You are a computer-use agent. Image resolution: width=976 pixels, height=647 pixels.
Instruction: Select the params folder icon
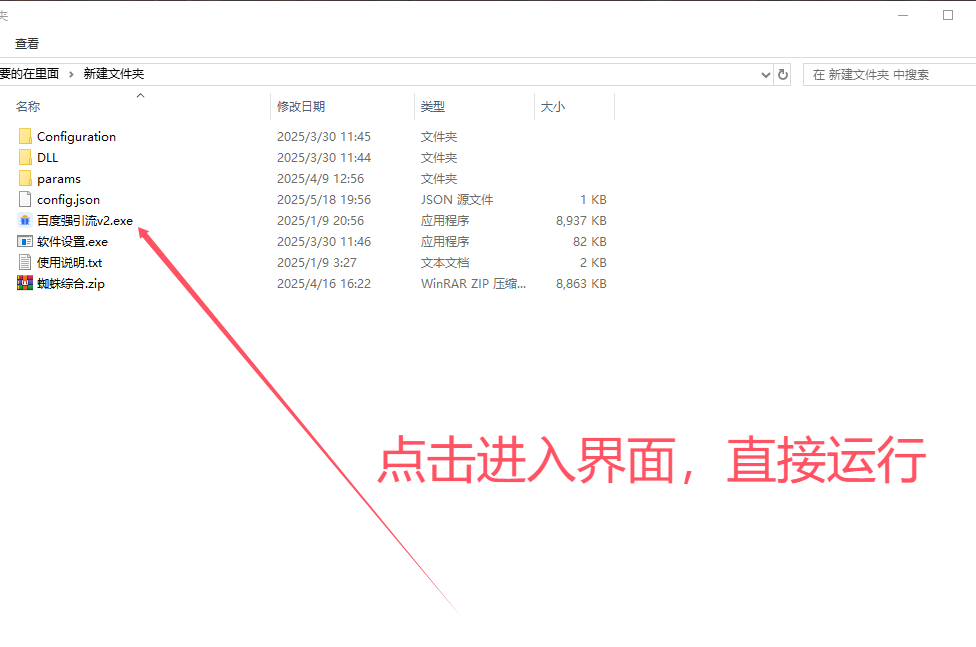click(x=25, y=179)
